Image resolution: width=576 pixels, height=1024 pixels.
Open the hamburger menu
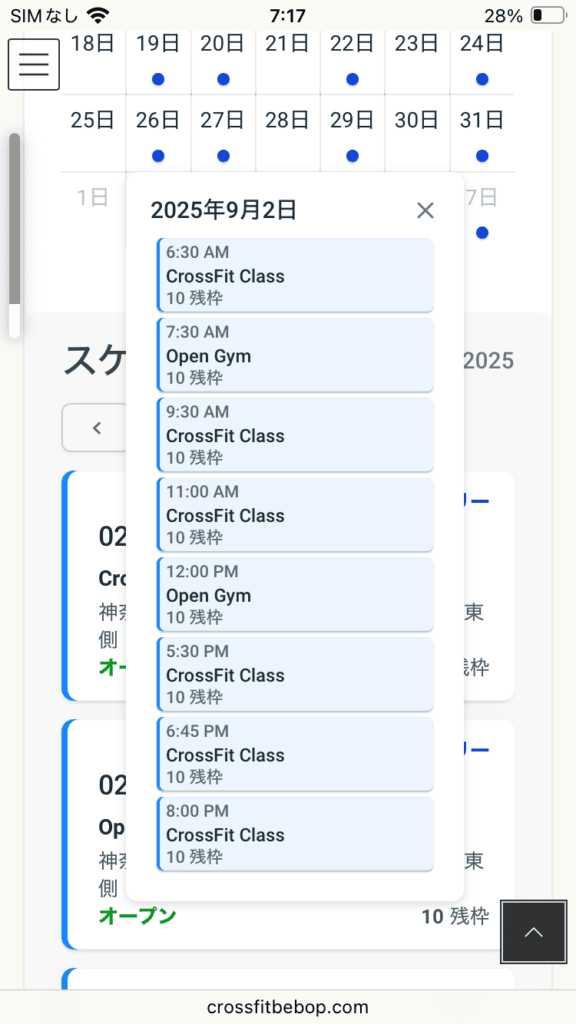tap(34, 64)
